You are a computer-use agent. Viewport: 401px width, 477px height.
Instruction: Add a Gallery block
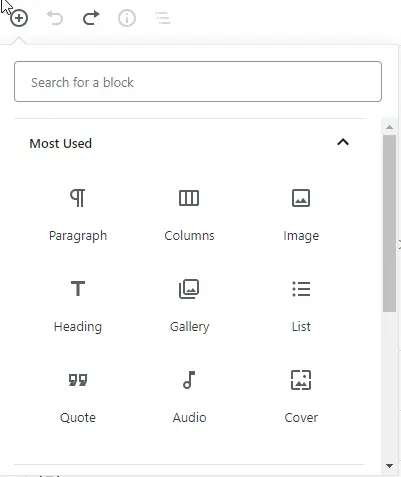click(189, 306)
